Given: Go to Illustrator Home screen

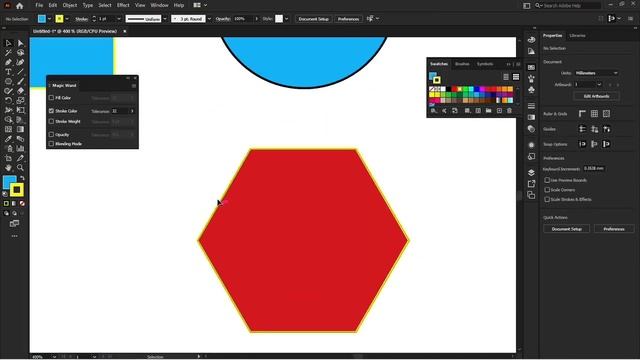Looking at the screenshot, I should pos(19,6).
